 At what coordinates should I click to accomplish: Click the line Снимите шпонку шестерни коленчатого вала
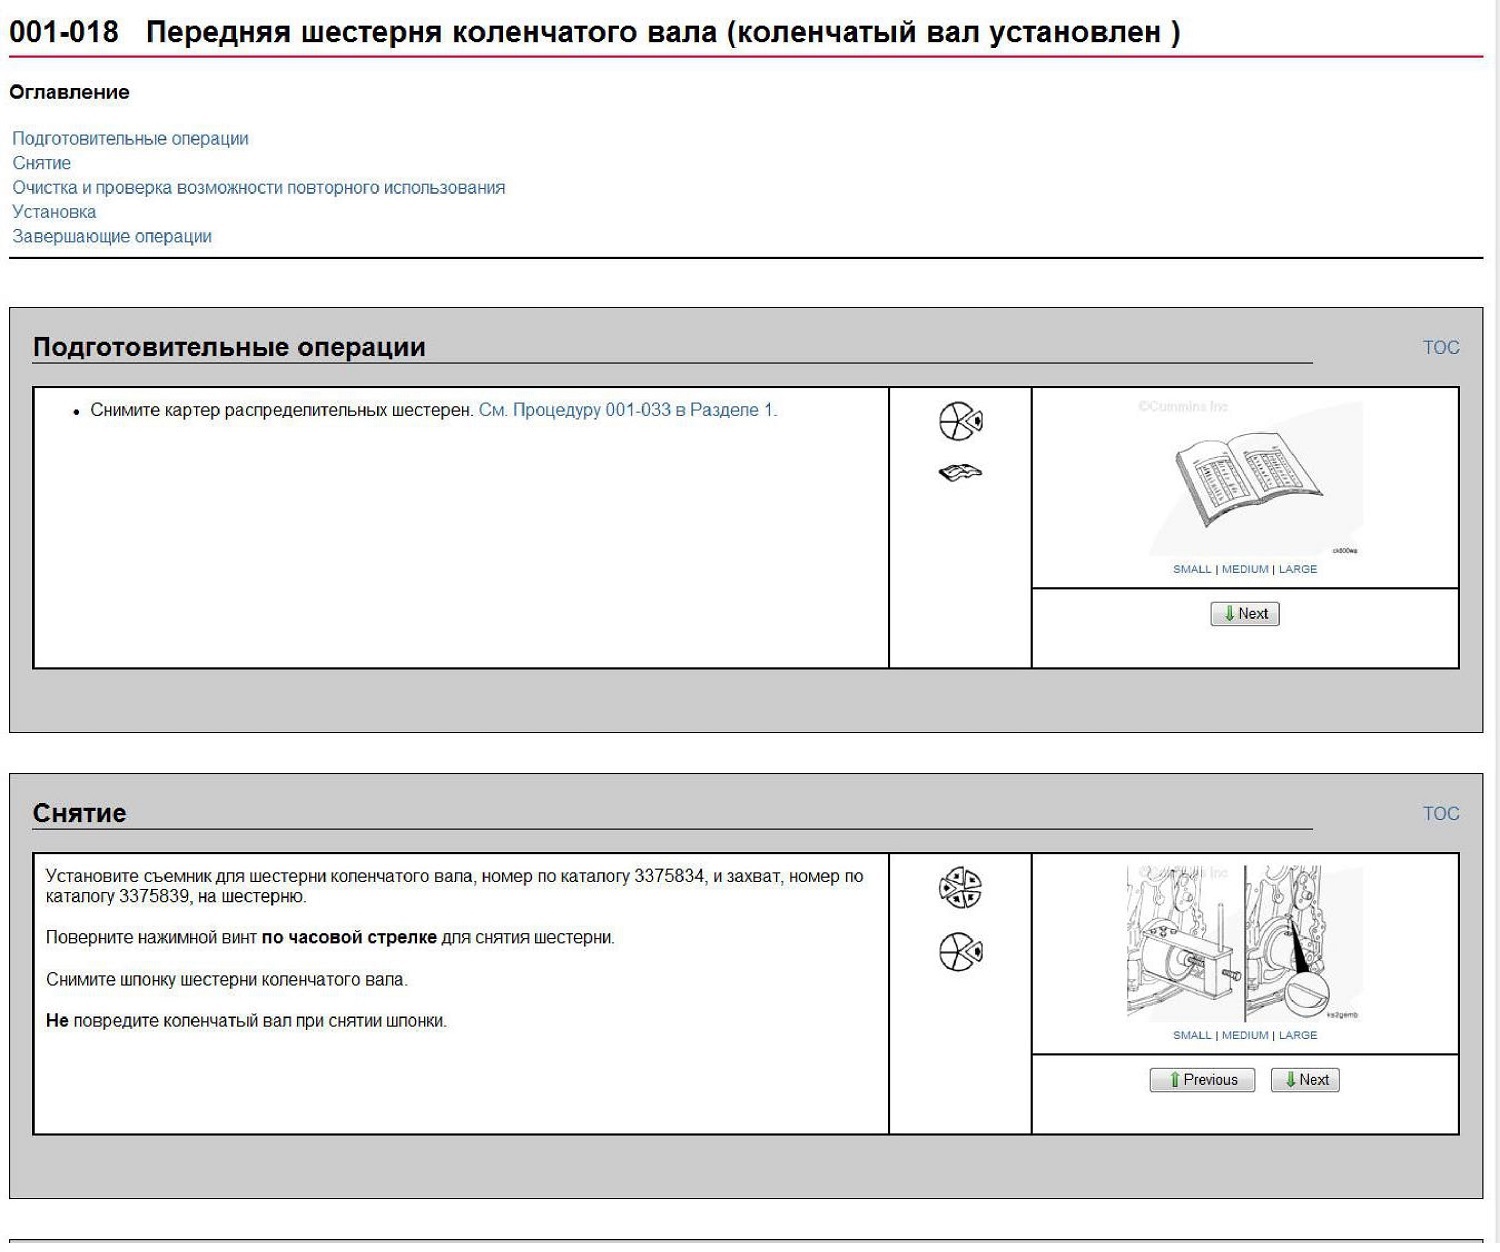click(227, 980)
